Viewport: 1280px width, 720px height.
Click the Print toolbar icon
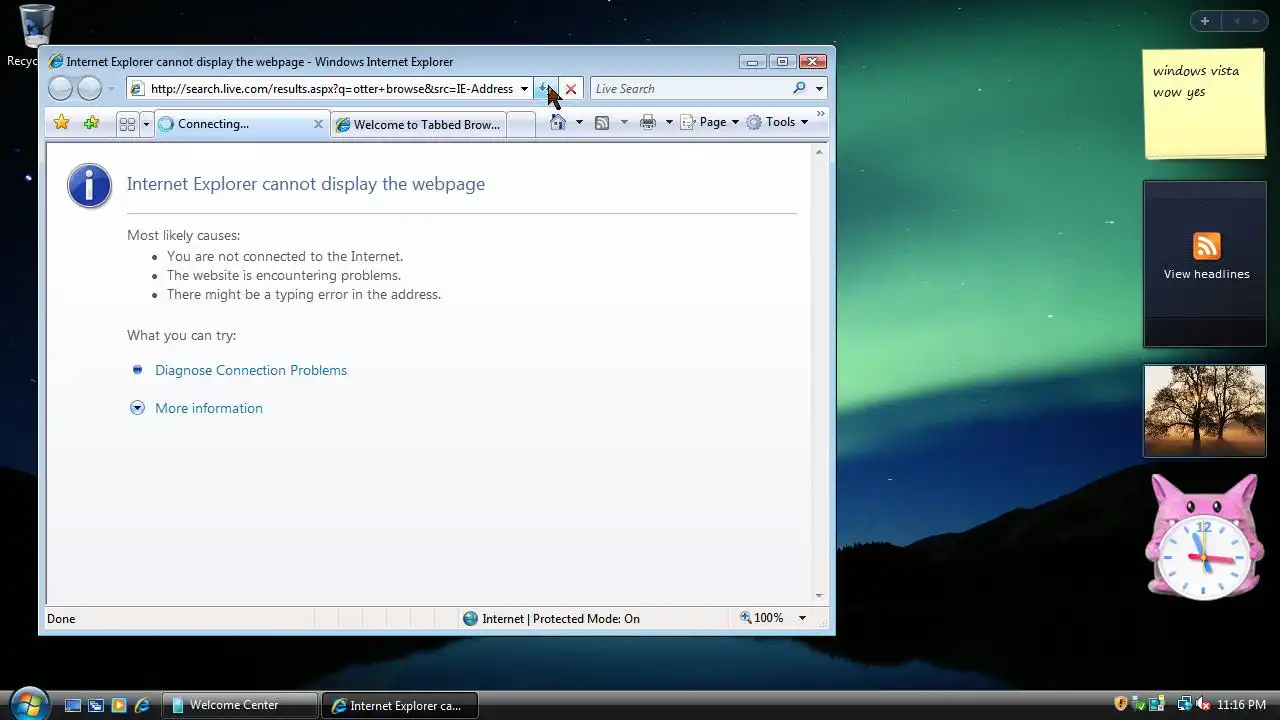pyautogui.click(x=648, y=122)
